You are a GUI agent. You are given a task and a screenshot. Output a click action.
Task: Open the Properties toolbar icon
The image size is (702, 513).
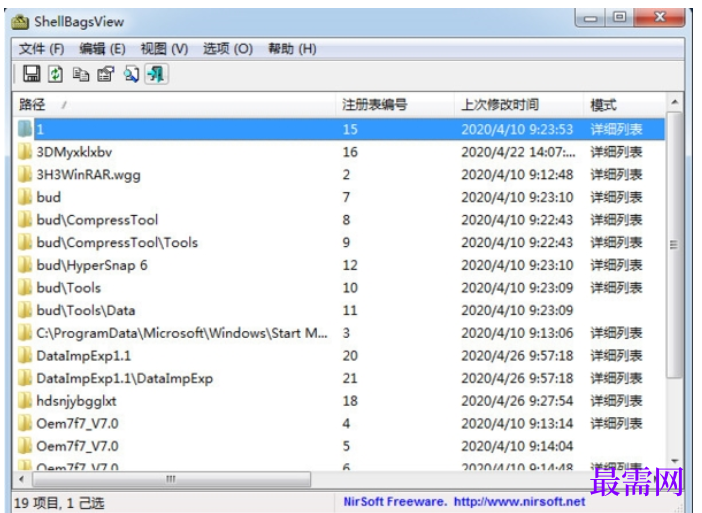click(x=106, y=74)
